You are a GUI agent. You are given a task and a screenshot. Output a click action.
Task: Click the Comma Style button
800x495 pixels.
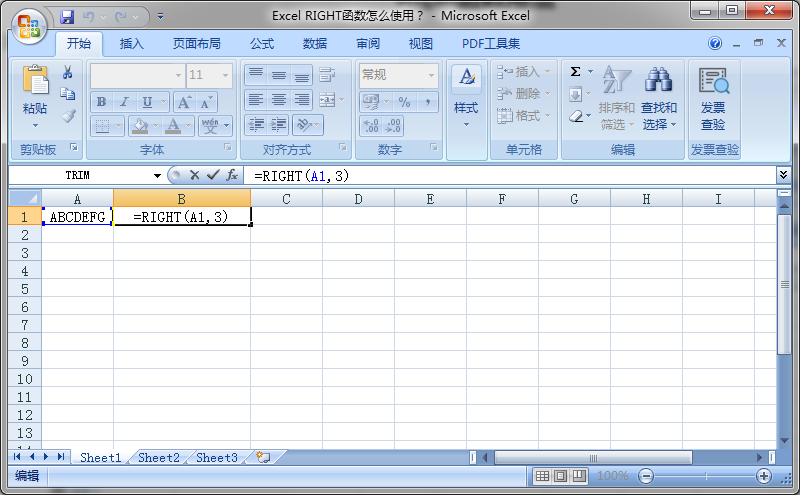(x=428, y=102)
